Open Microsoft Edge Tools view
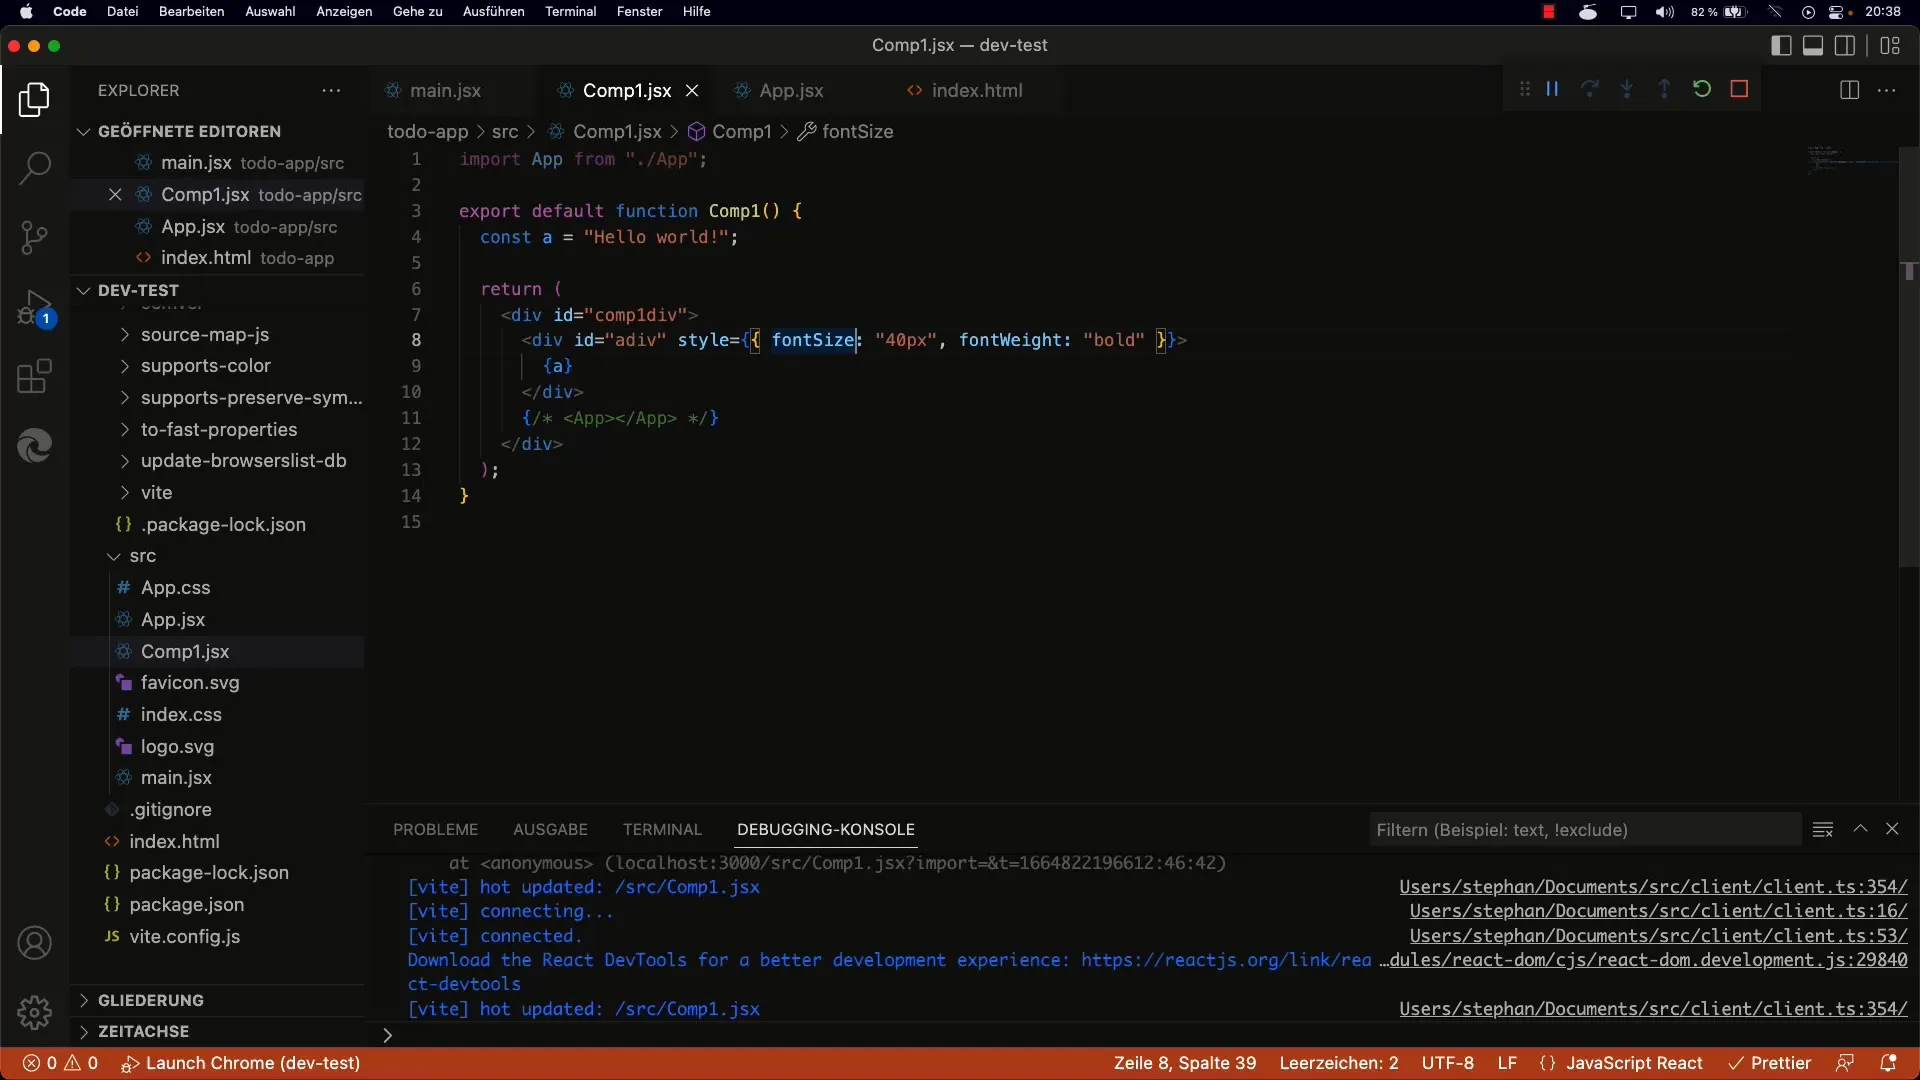This screenshot has width=1920, height=1080. pyautogui.click(x=34, y=446)
